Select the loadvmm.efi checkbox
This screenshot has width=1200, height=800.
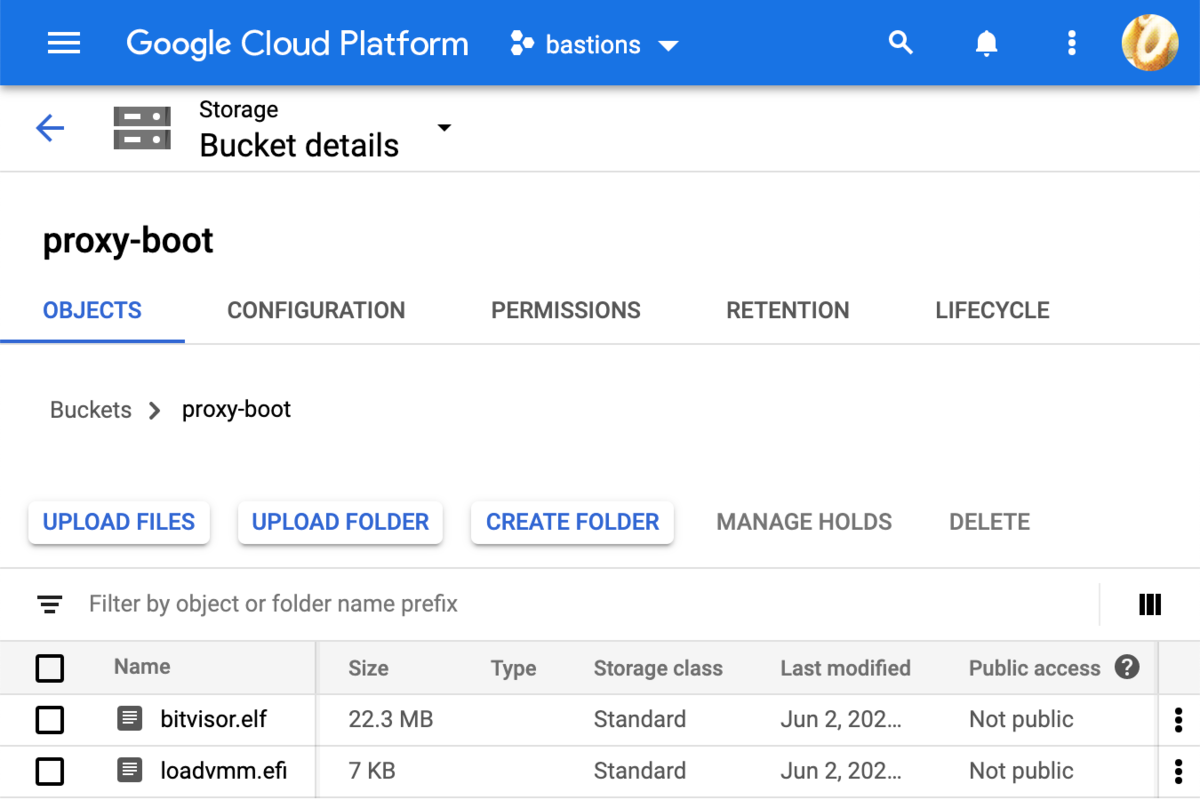tap(50, 771)
